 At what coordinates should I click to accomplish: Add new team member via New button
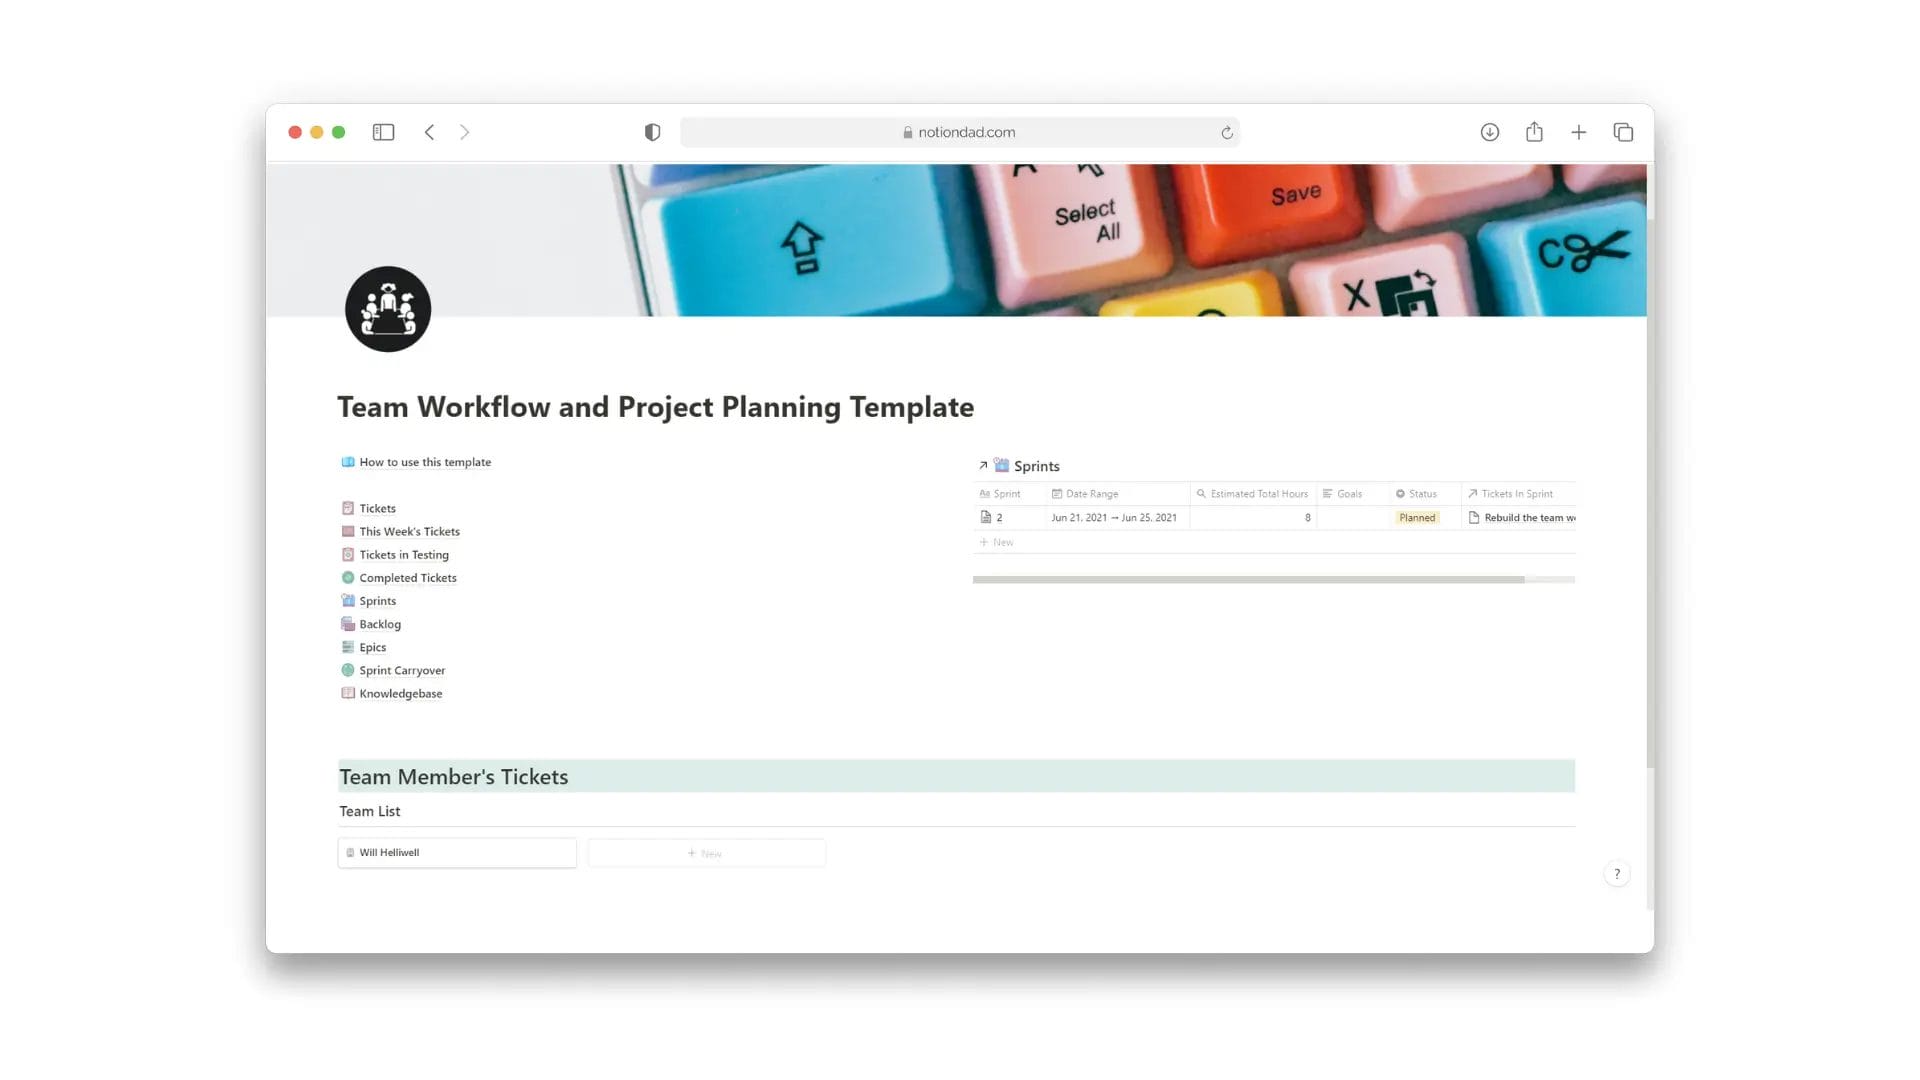(x=705, y=852)
